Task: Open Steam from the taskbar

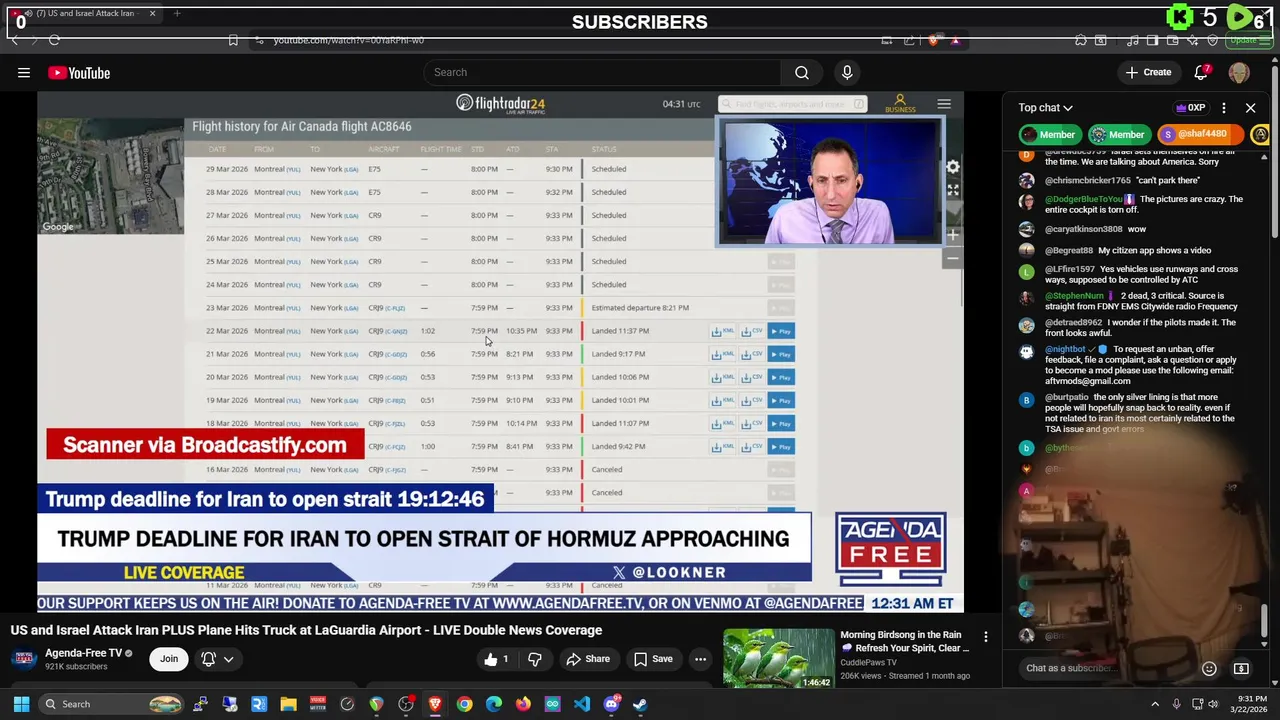Action: point(640,704)
